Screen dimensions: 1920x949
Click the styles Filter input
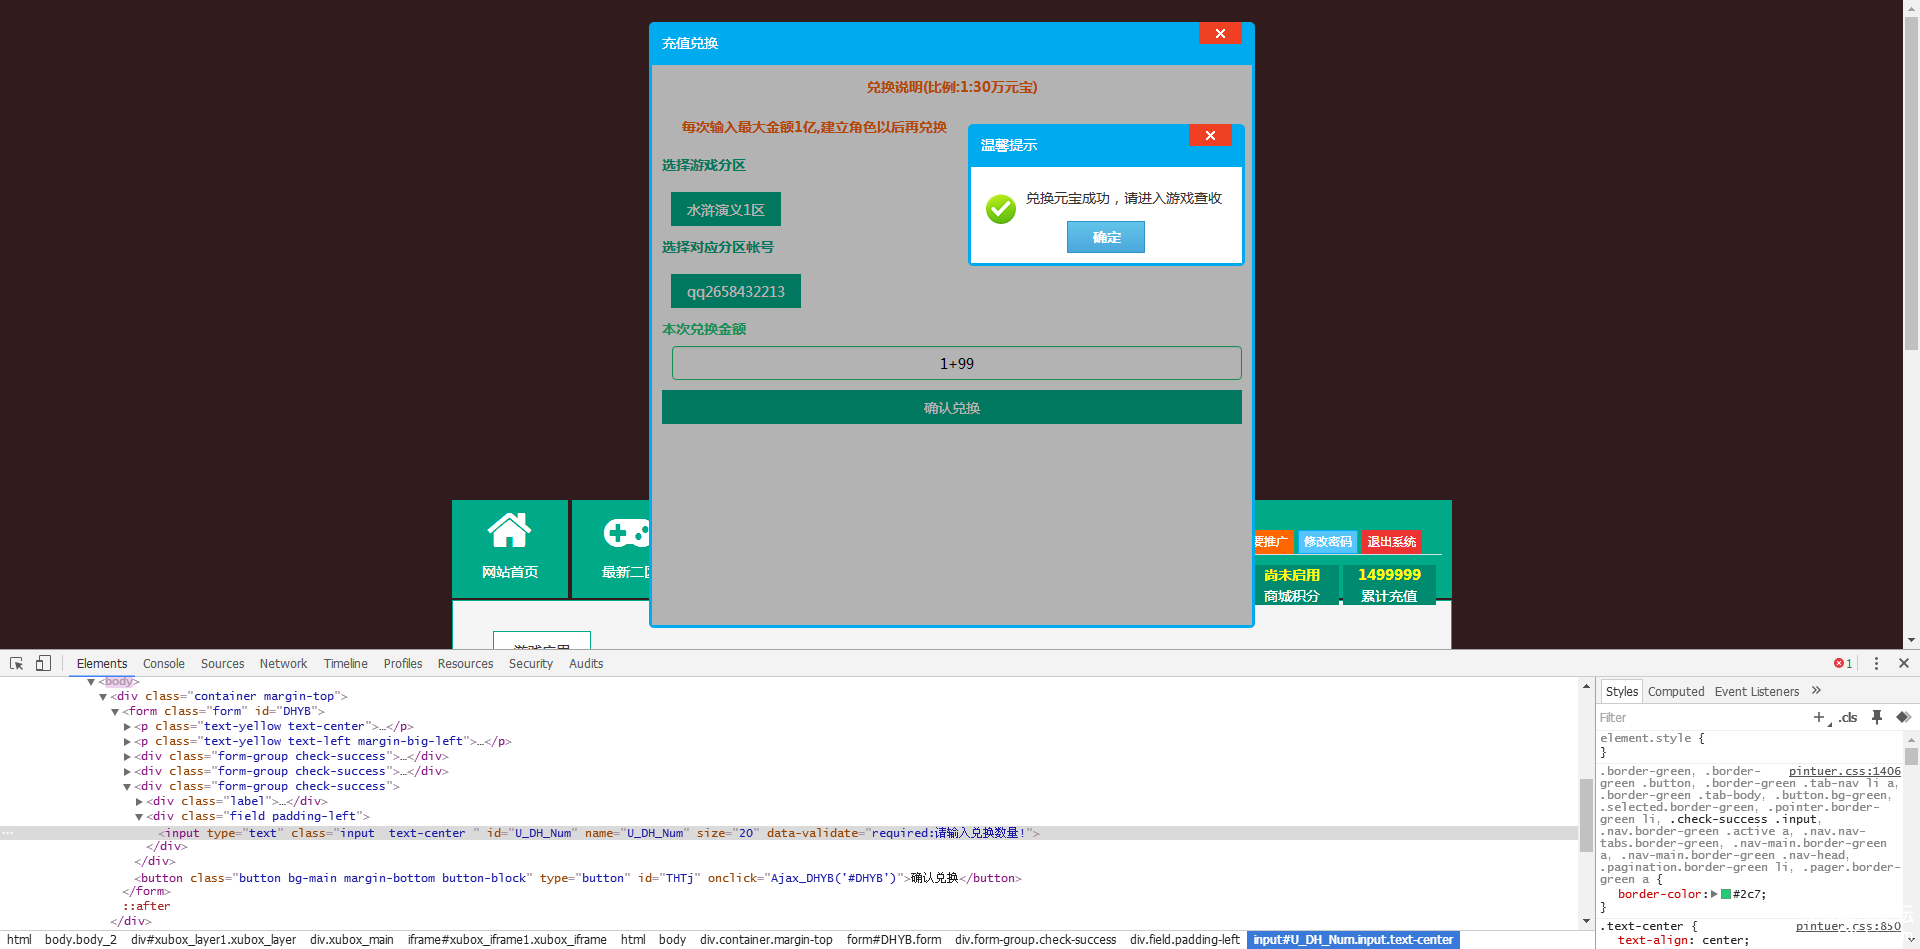coord(1700,717)
